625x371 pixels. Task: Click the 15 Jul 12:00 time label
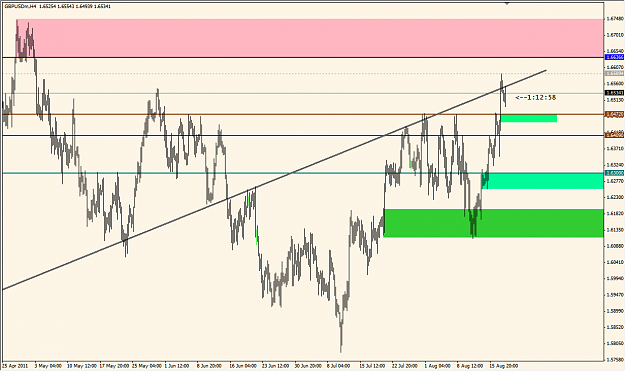coord(373,365)
